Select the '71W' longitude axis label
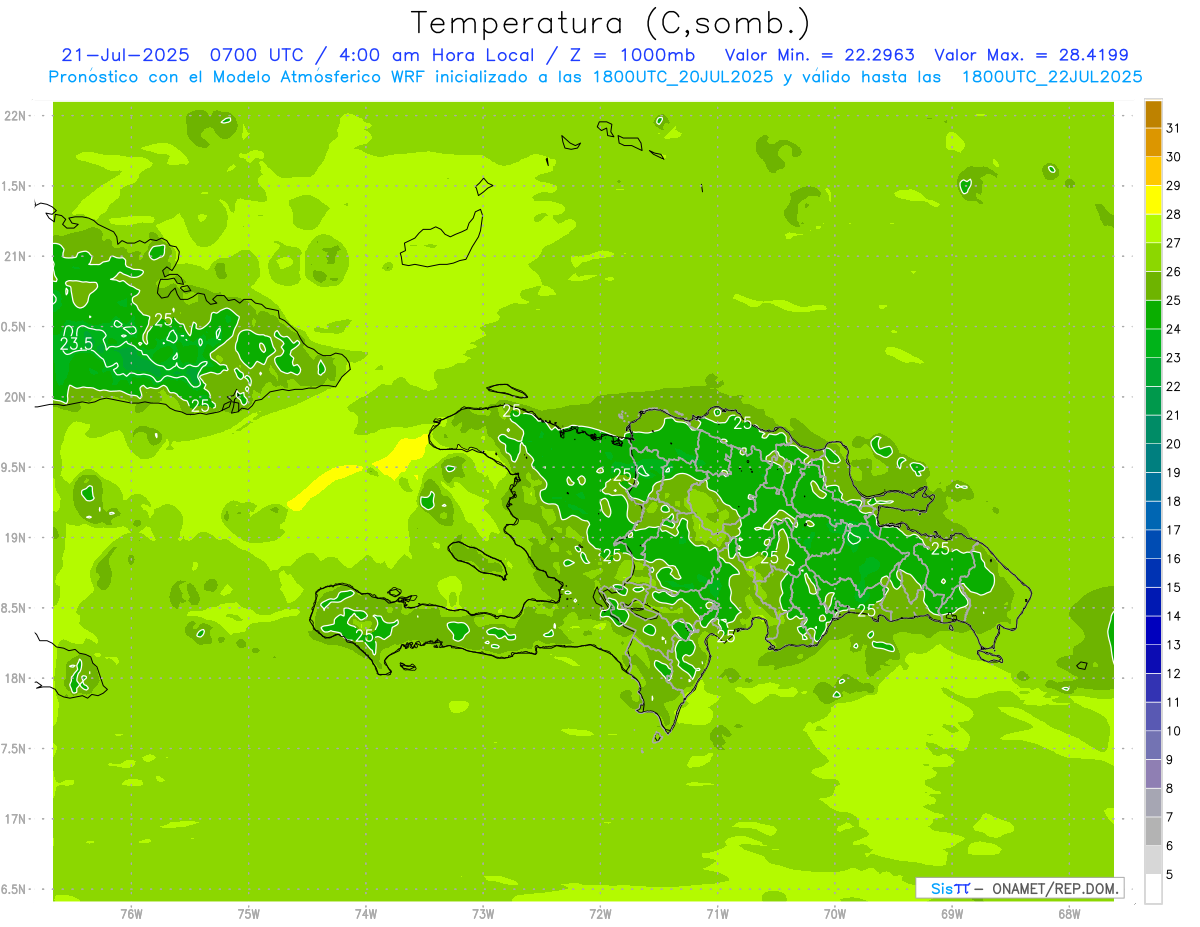 point(717,914)
